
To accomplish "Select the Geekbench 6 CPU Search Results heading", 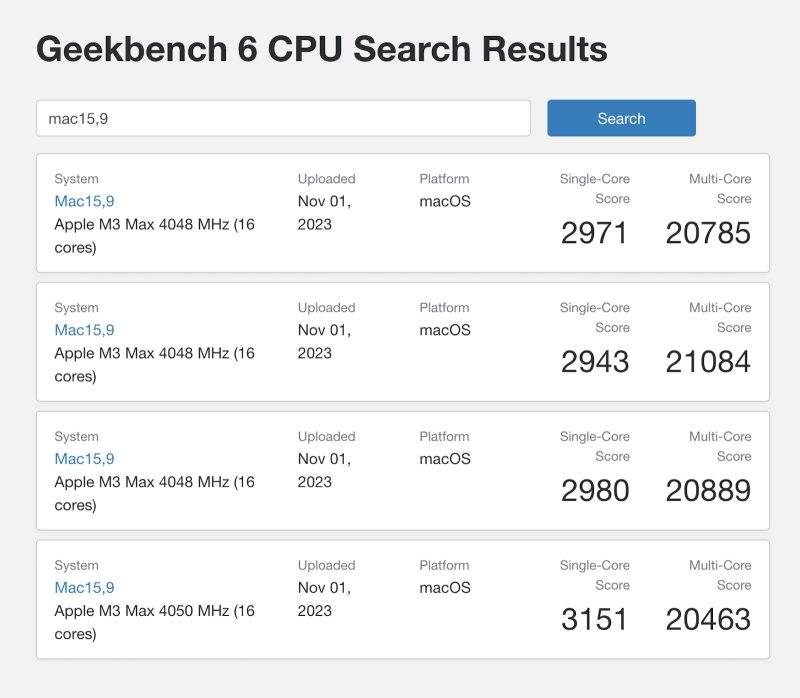I will pos(321,48).
